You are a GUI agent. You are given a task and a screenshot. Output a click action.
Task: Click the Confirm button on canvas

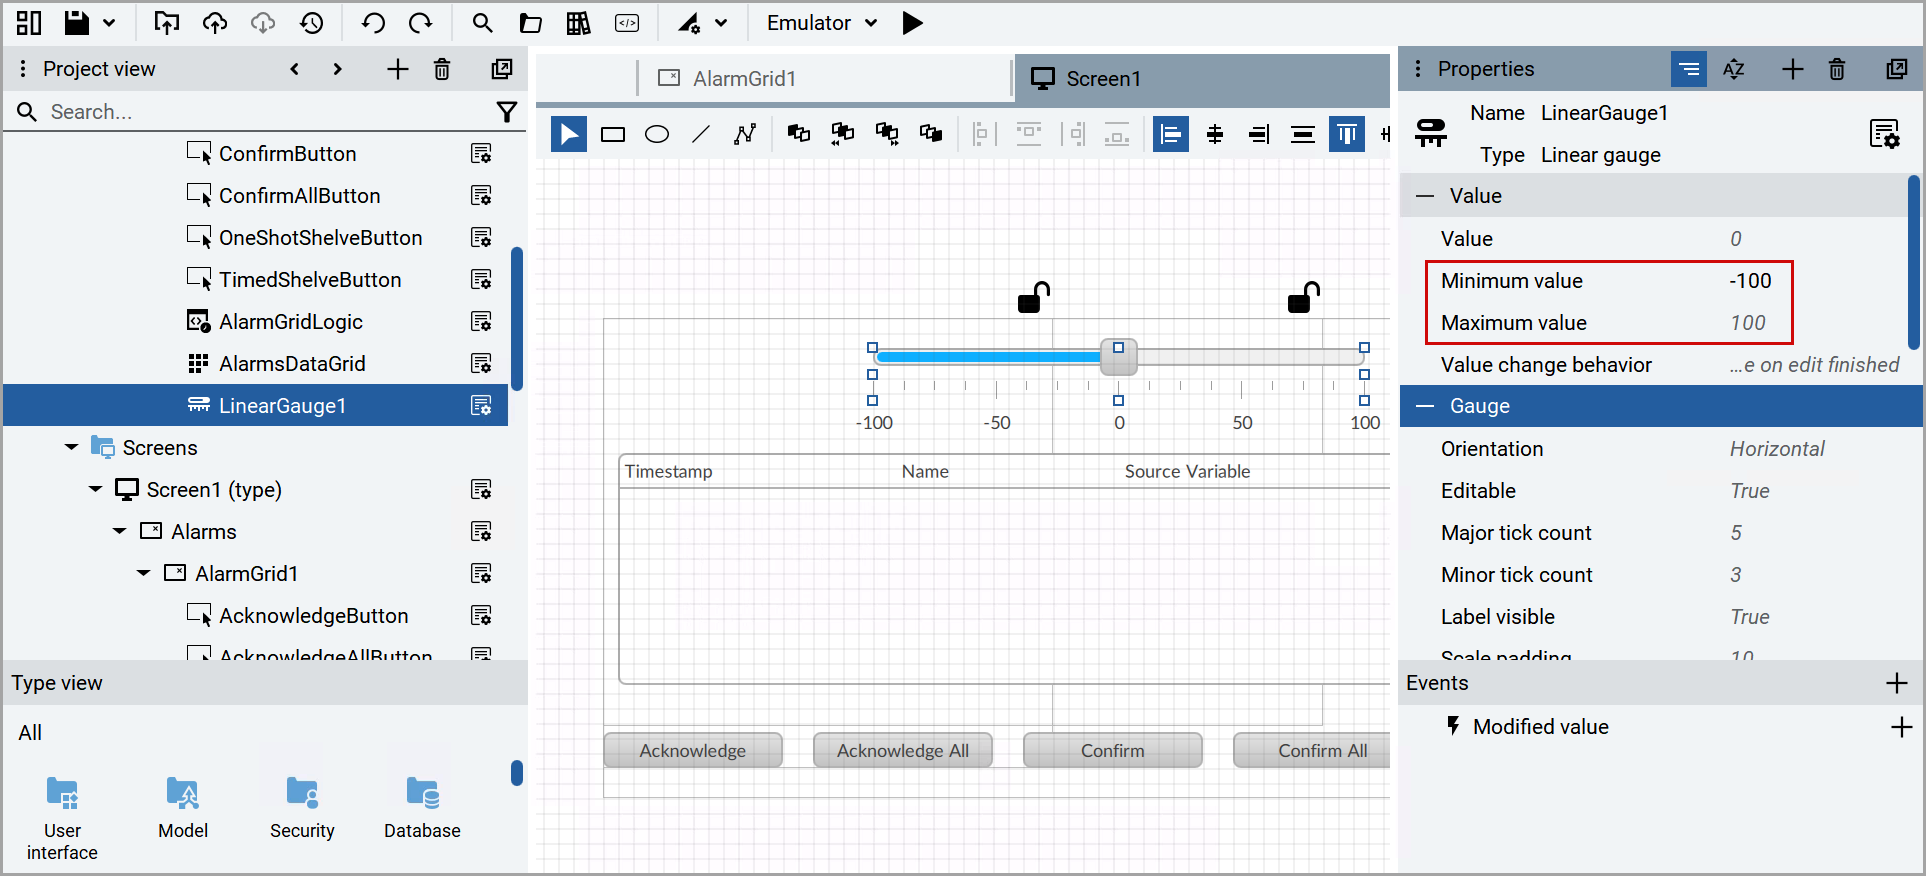[x=1113, y=750]
